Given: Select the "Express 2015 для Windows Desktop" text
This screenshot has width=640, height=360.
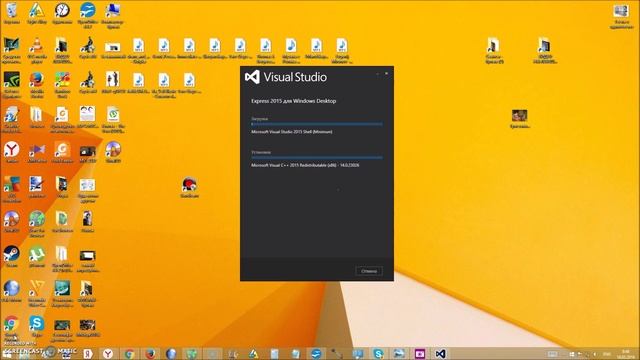Looking at the screenshot, I should 293,101.
